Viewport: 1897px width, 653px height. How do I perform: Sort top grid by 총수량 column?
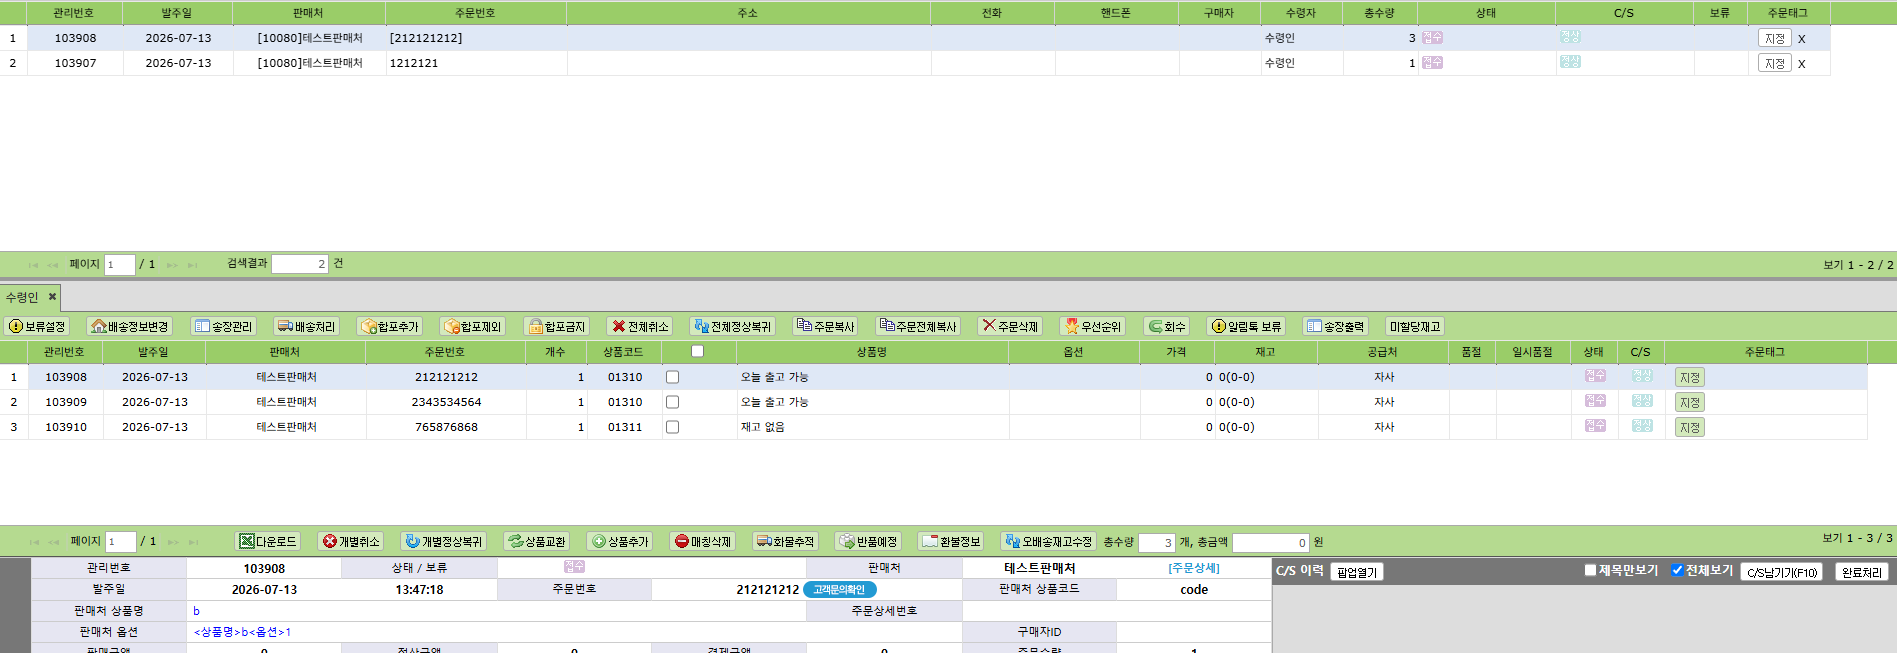tap(1379, 13)
